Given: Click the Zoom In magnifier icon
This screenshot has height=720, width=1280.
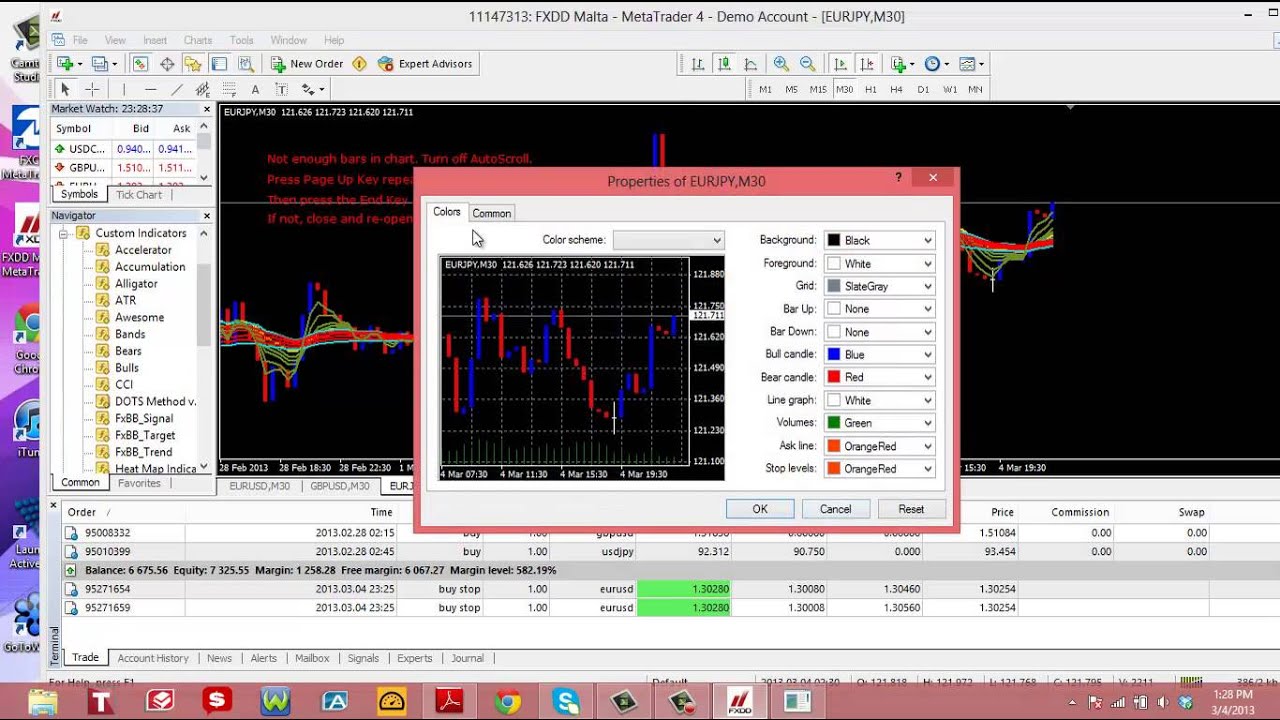Looking at the screenshot, I should (x=781, y=64).
